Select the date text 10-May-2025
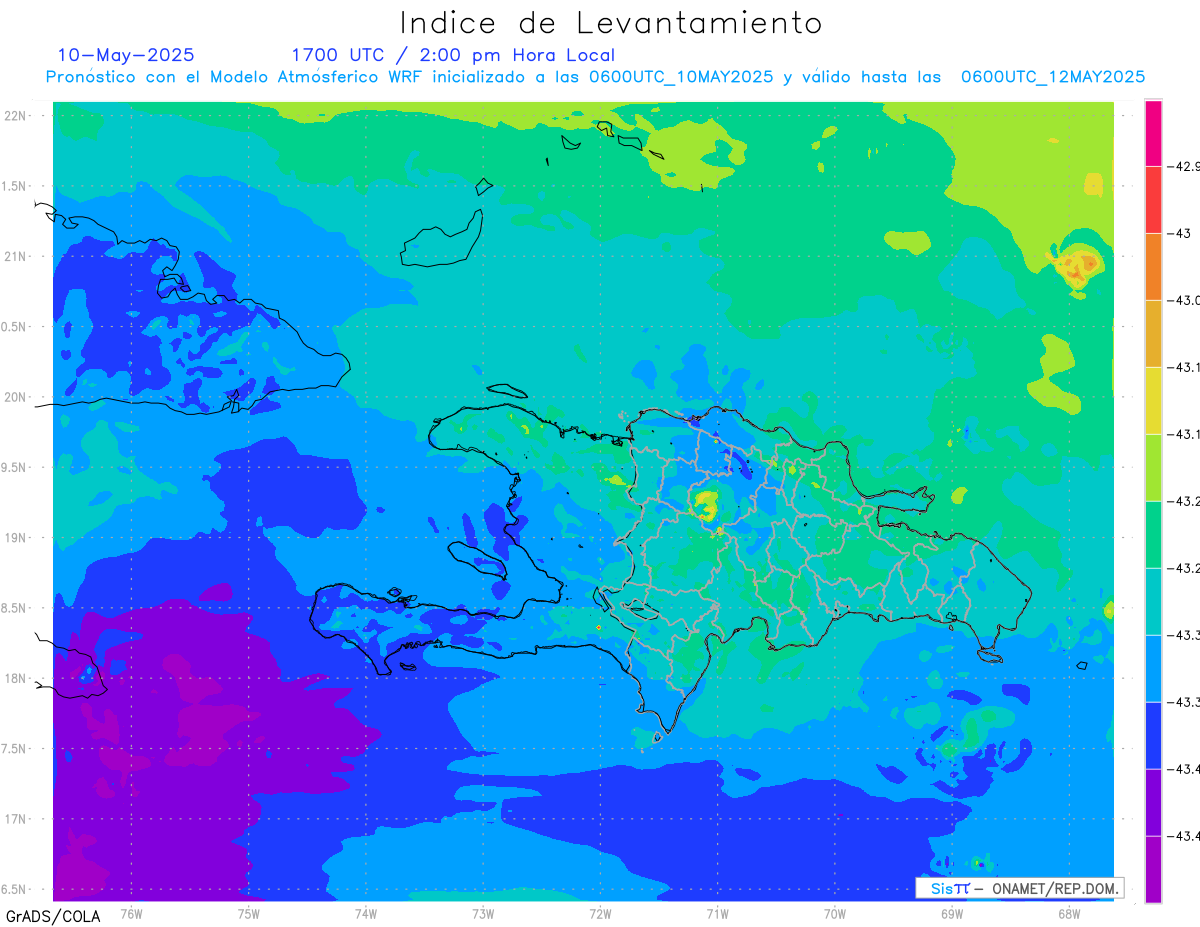 point(126,55)
